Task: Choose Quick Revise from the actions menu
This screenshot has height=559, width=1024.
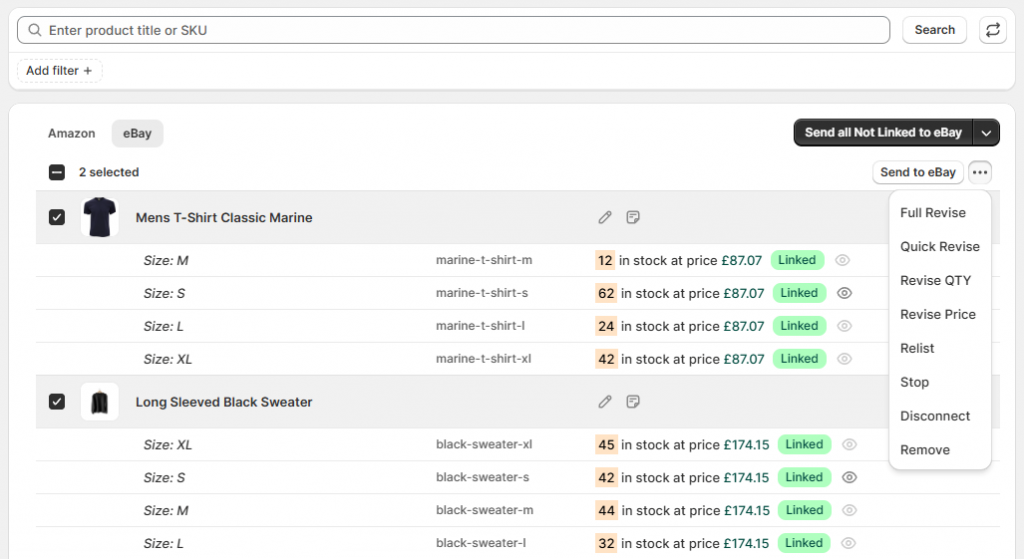Action: pyautogui.click(x=939, y=247)
